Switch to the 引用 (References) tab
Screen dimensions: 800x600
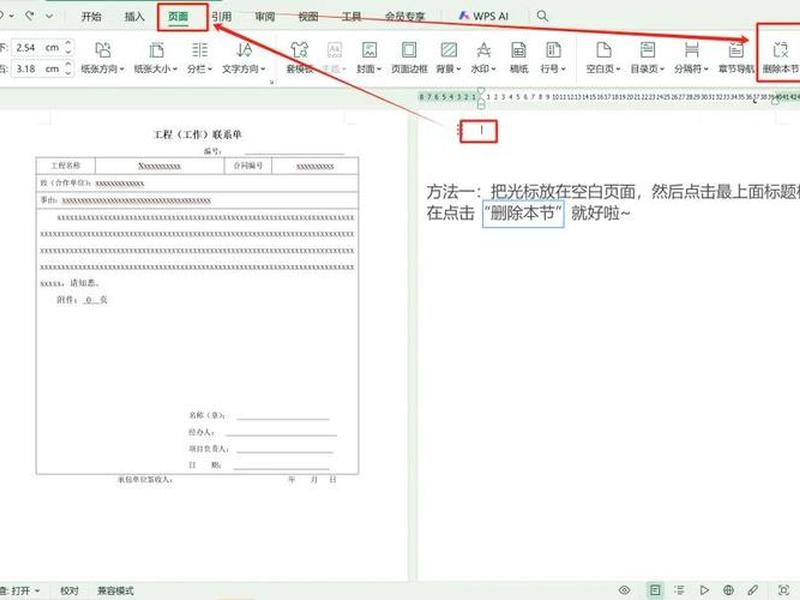tap(222, 16)
